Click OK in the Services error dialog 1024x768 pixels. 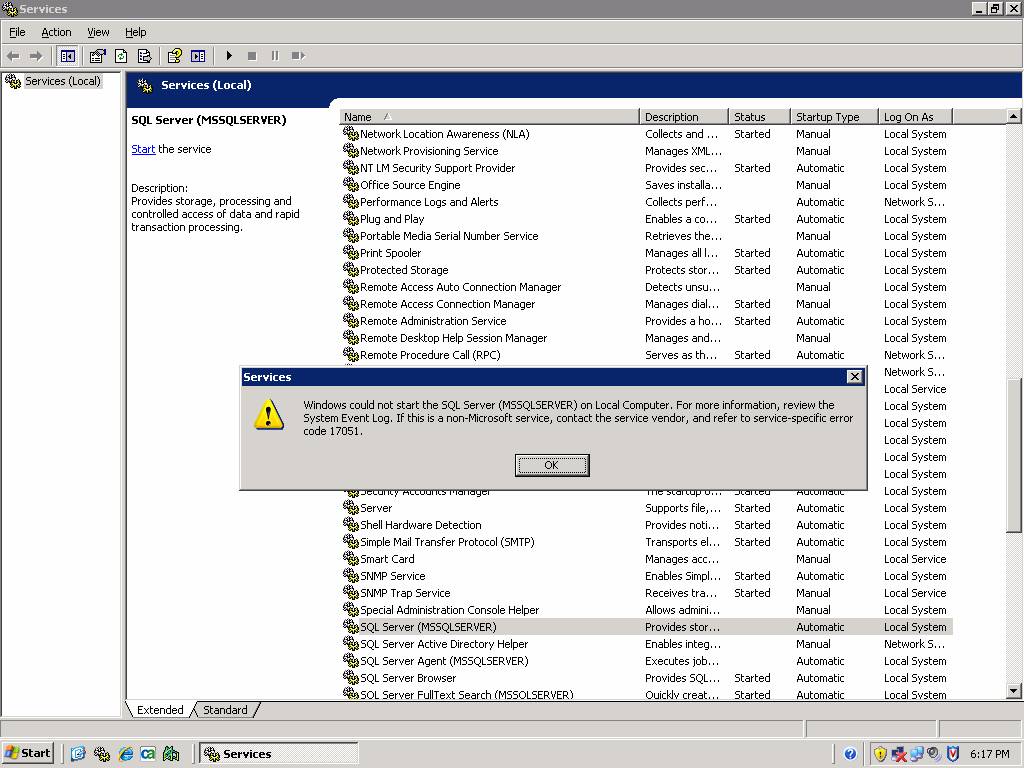pyautogui.click(x=552, y=465)
